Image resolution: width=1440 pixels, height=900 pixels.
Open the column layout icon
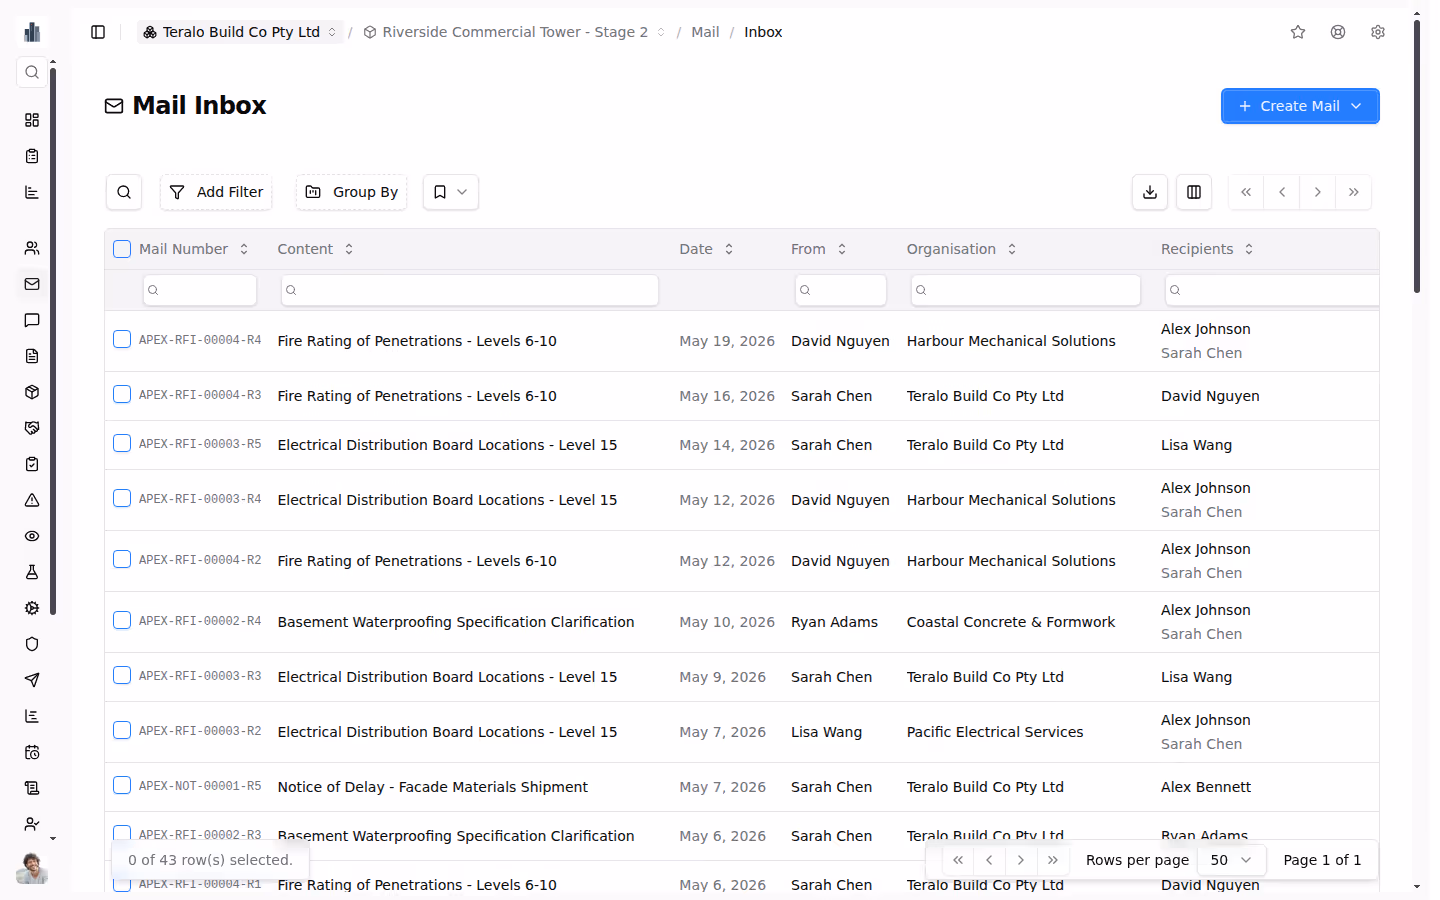[x=1194, y=192]
